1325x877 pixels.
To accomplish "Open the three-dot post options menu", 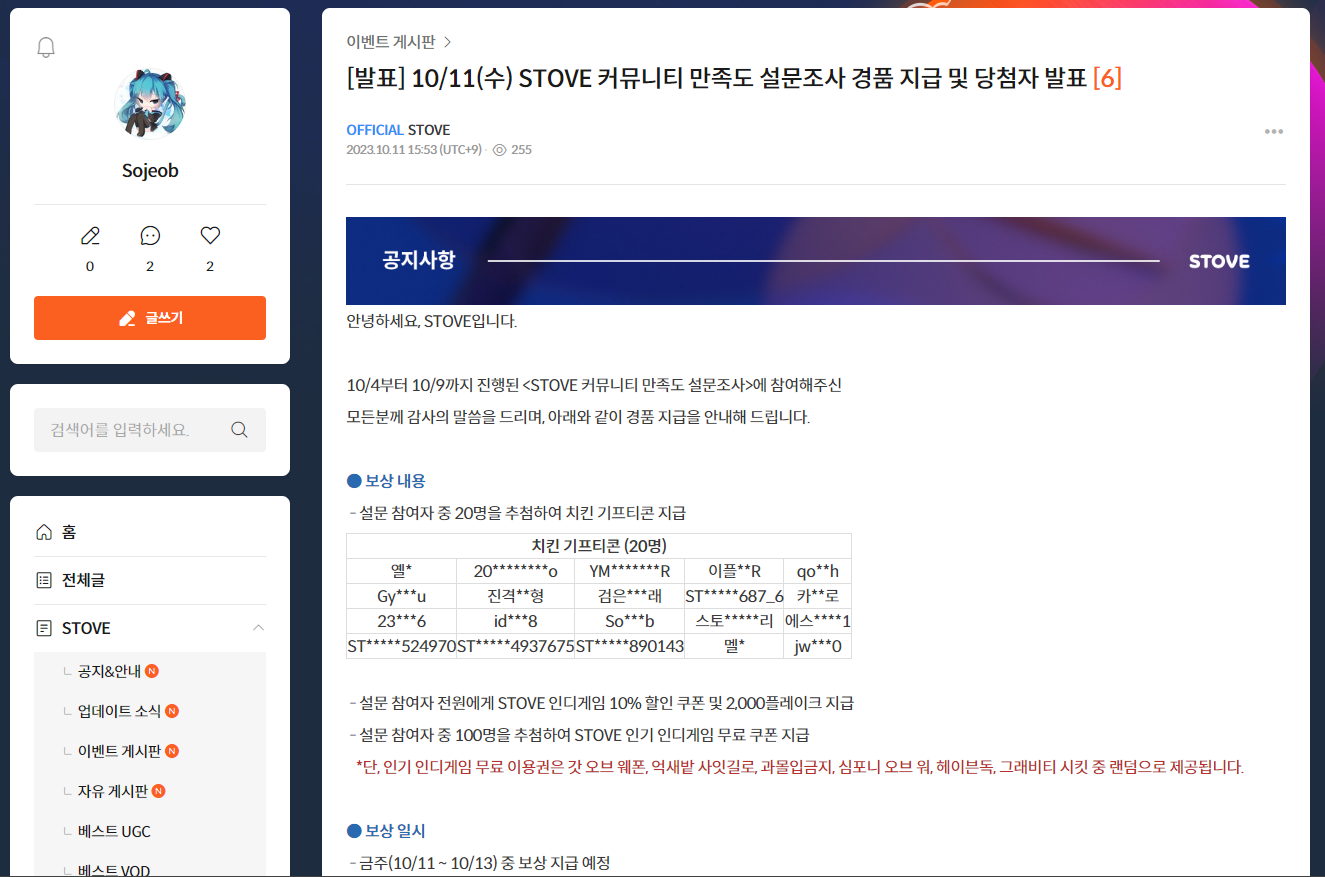I will point(1273,131).
